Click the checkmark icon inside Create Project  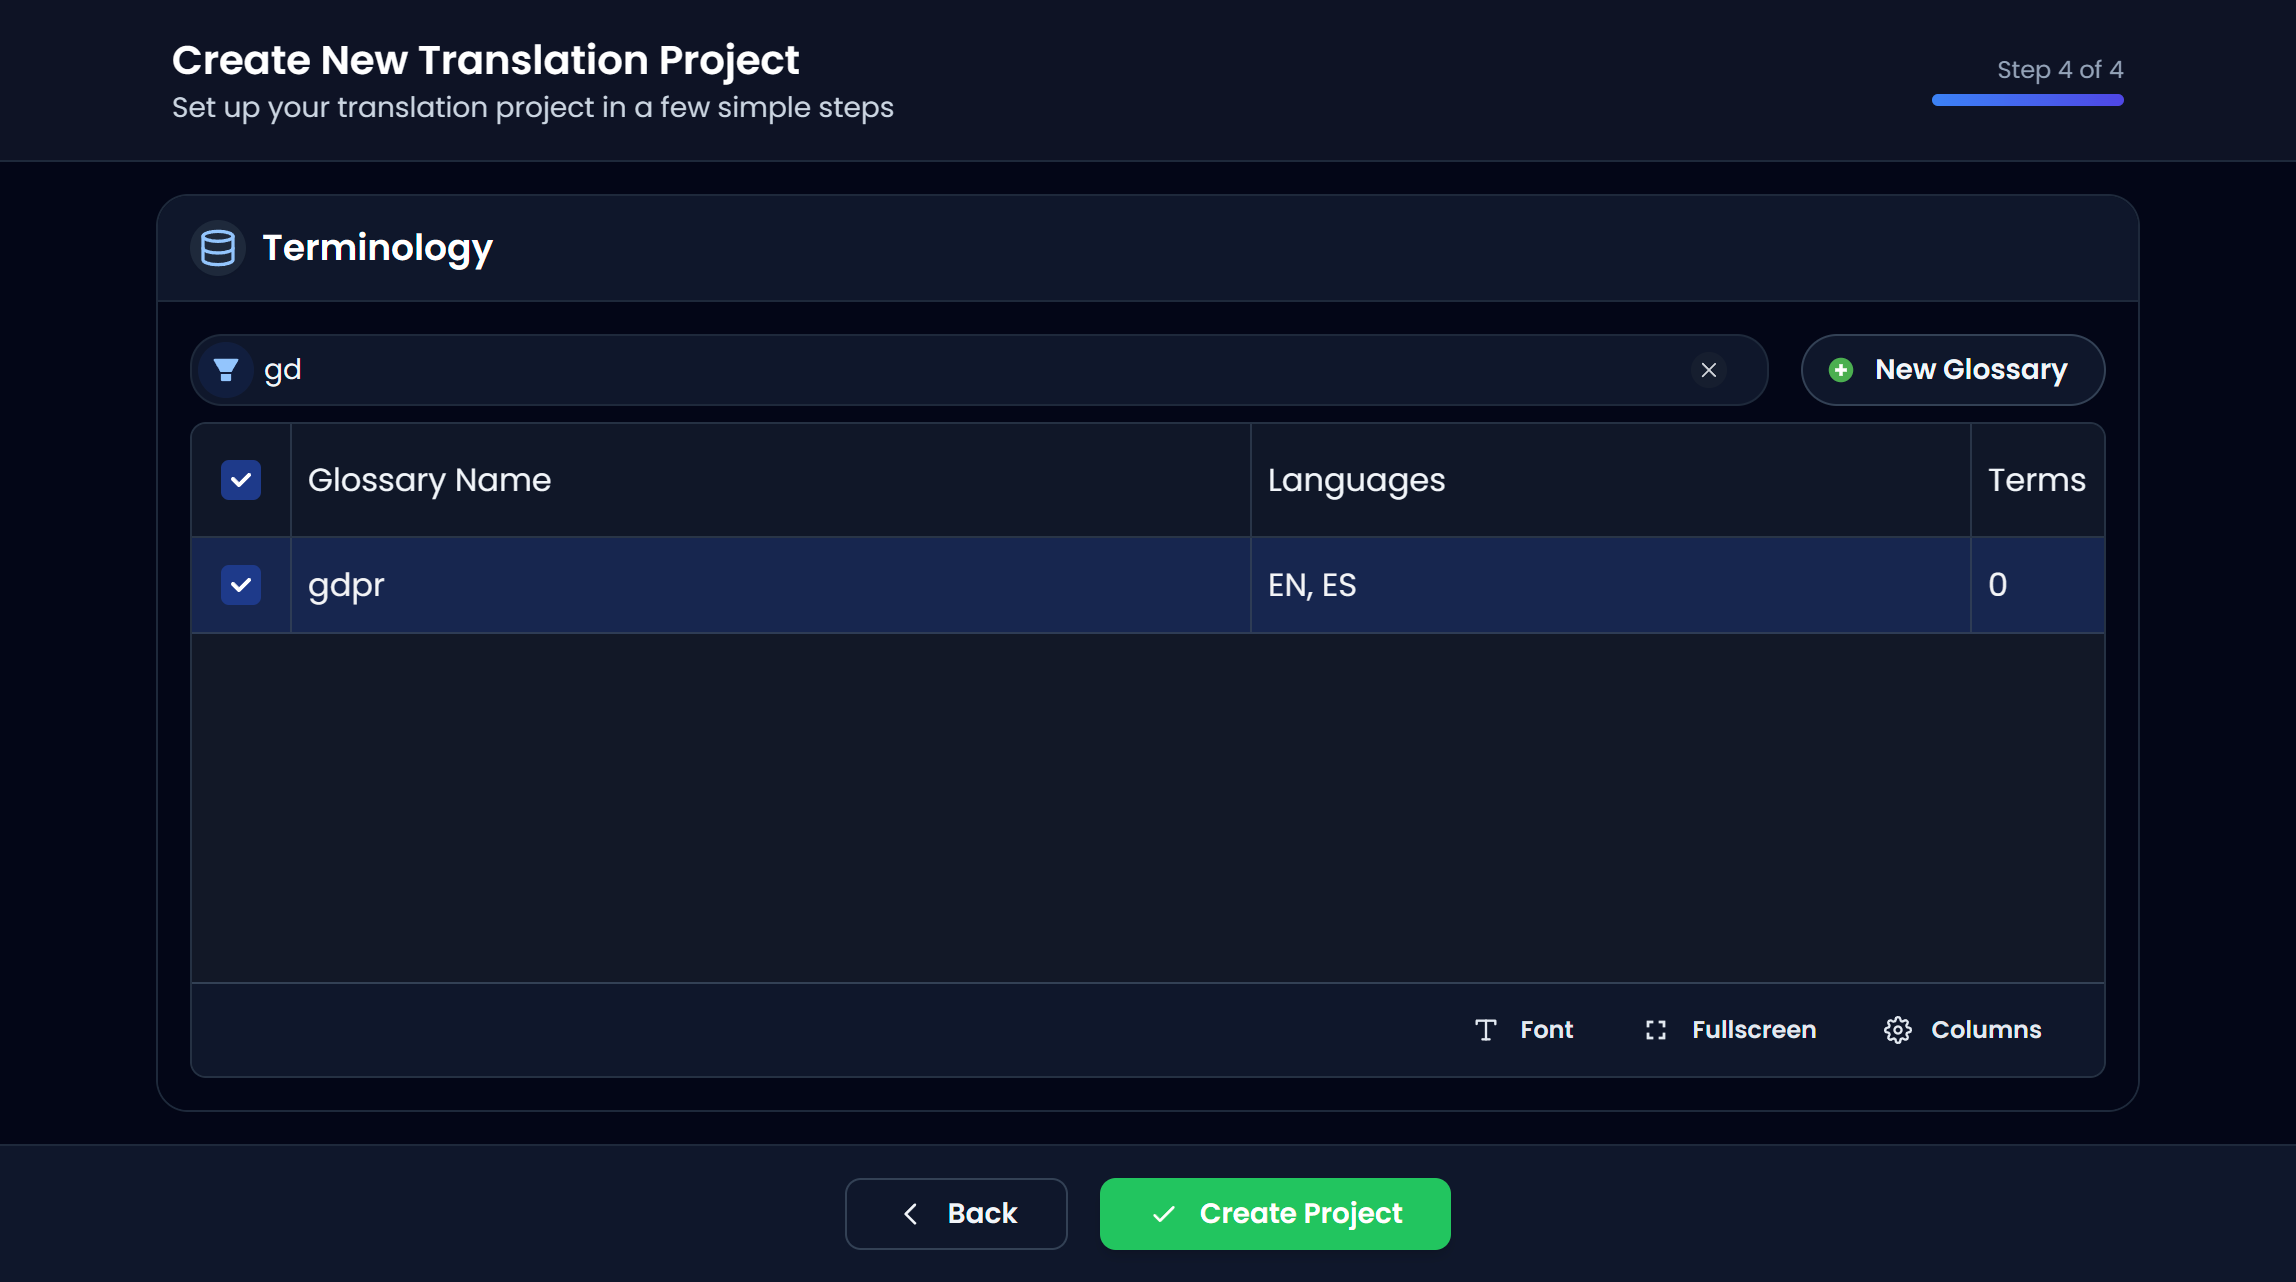[x=1163, y=1213]
